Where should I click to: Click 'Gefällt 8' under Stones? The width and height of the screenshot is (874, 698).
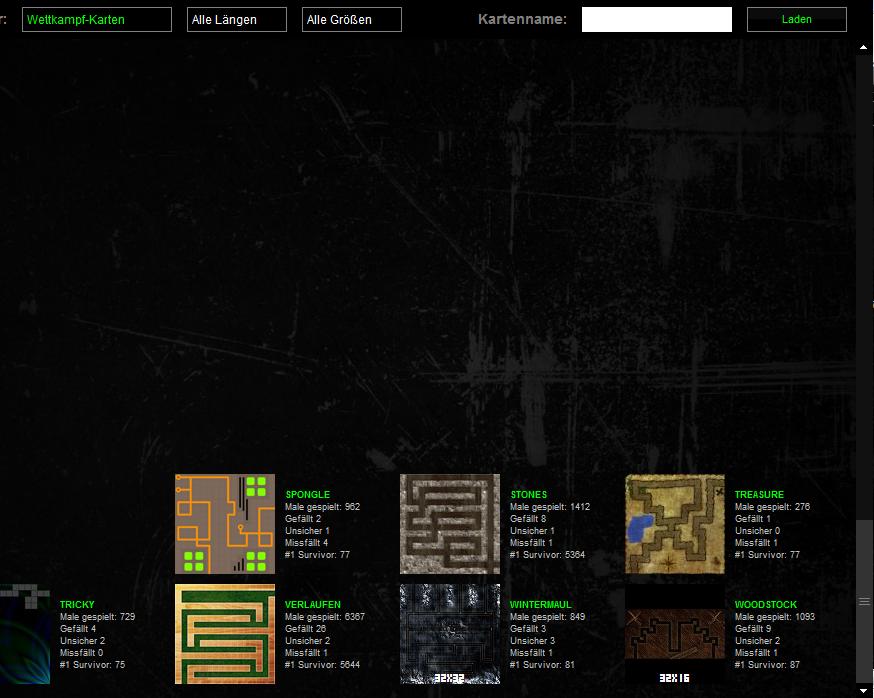pos(528,518)
